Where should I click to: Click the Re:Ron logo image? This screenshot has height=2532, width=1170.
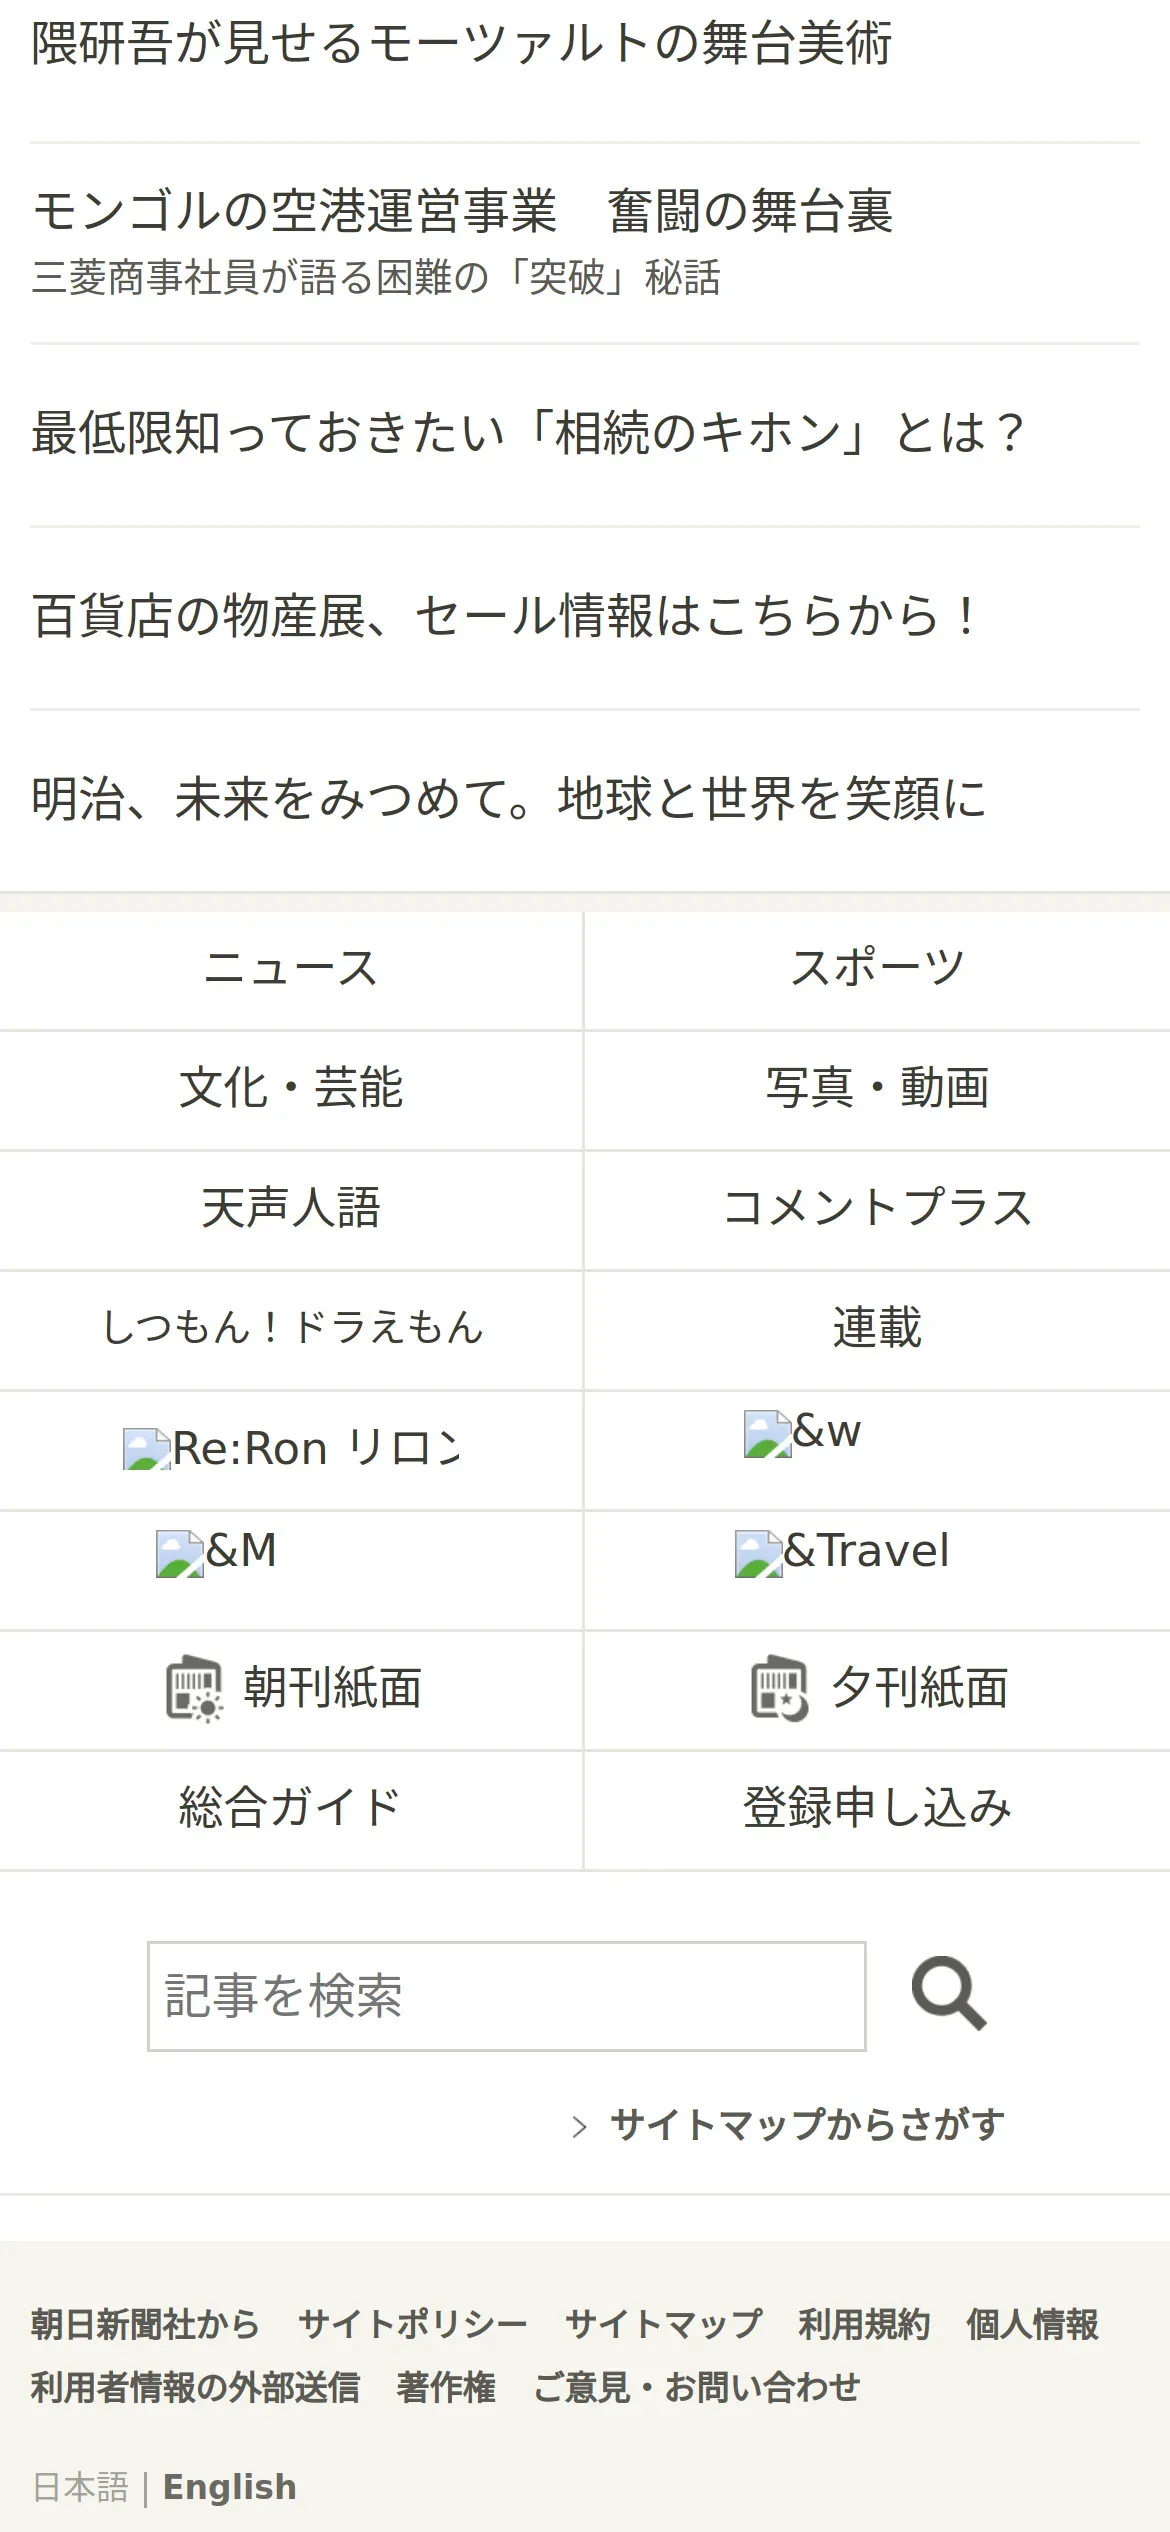point(146,1449)
